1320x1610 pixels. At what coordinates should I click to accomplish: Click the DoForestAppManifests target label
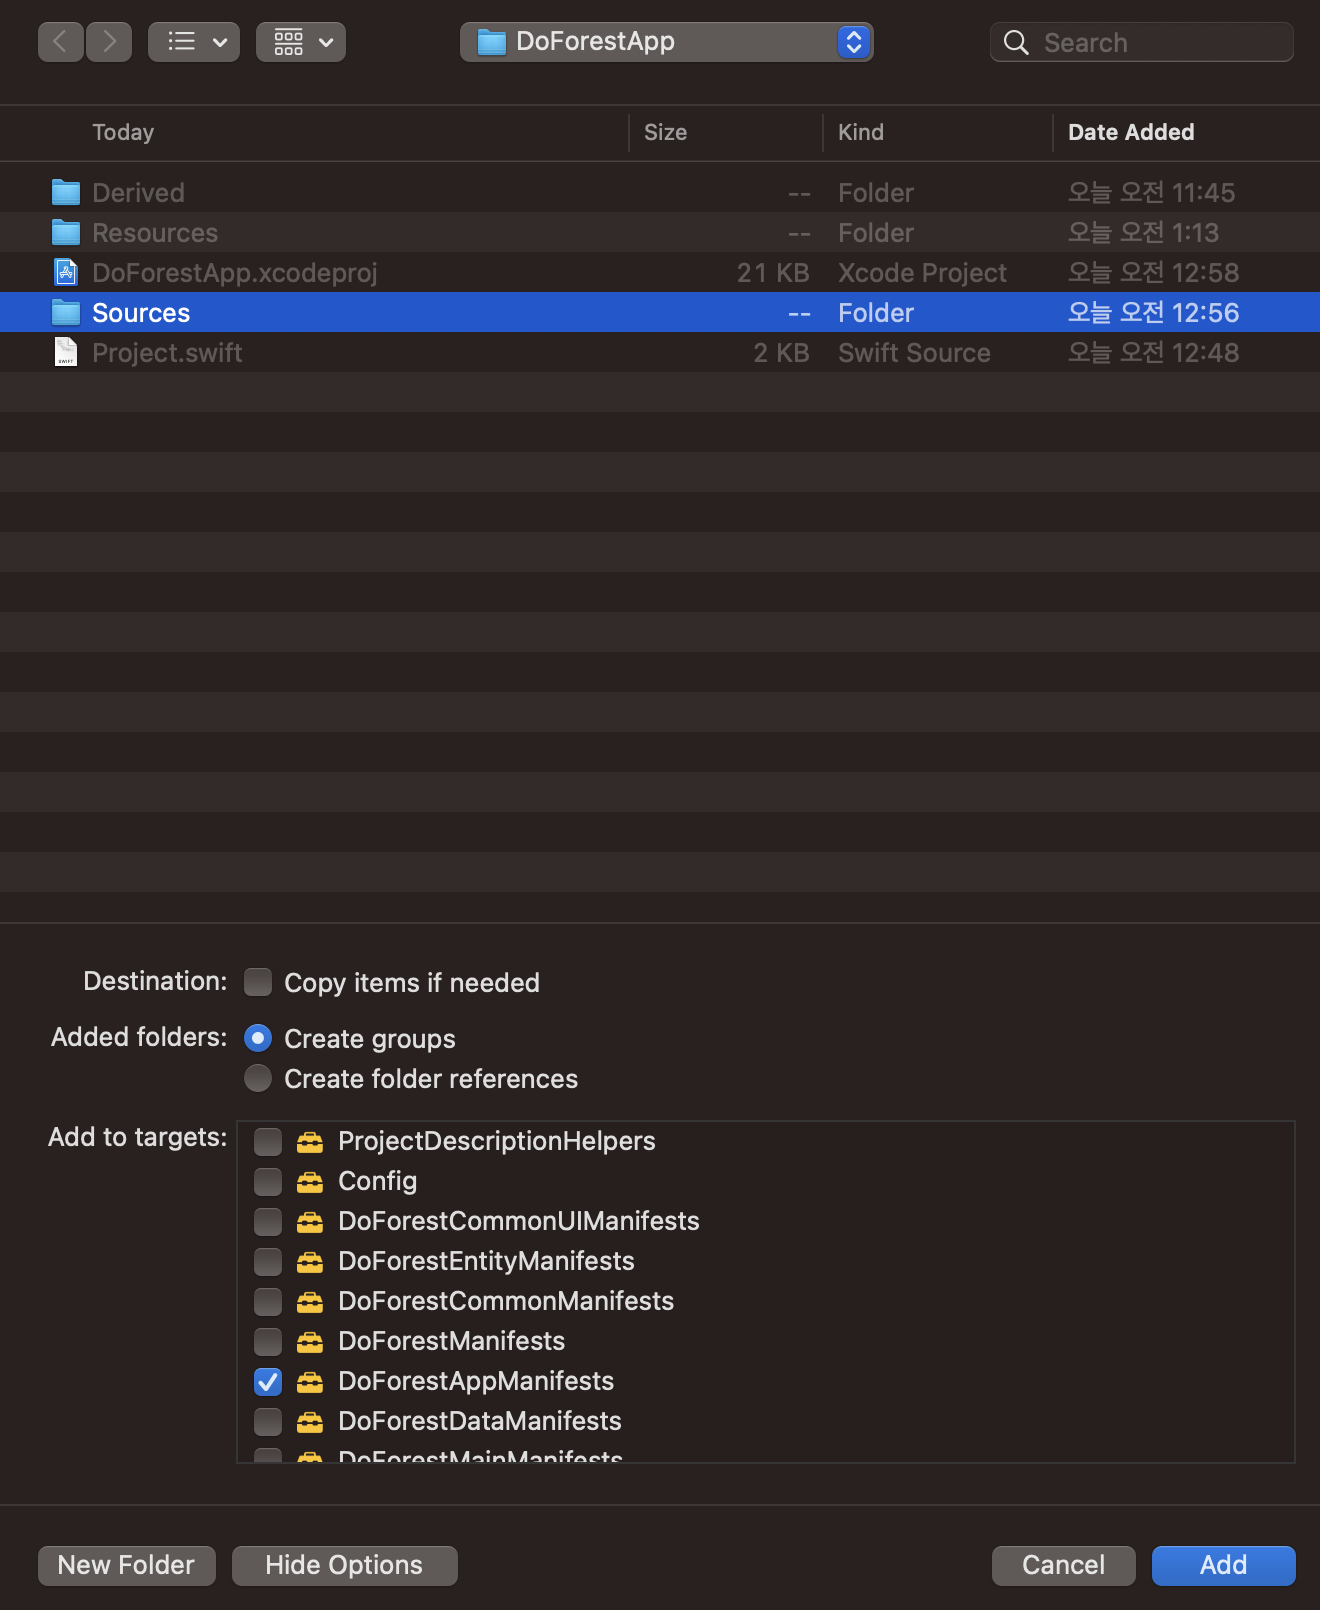tap(476, 1381)
